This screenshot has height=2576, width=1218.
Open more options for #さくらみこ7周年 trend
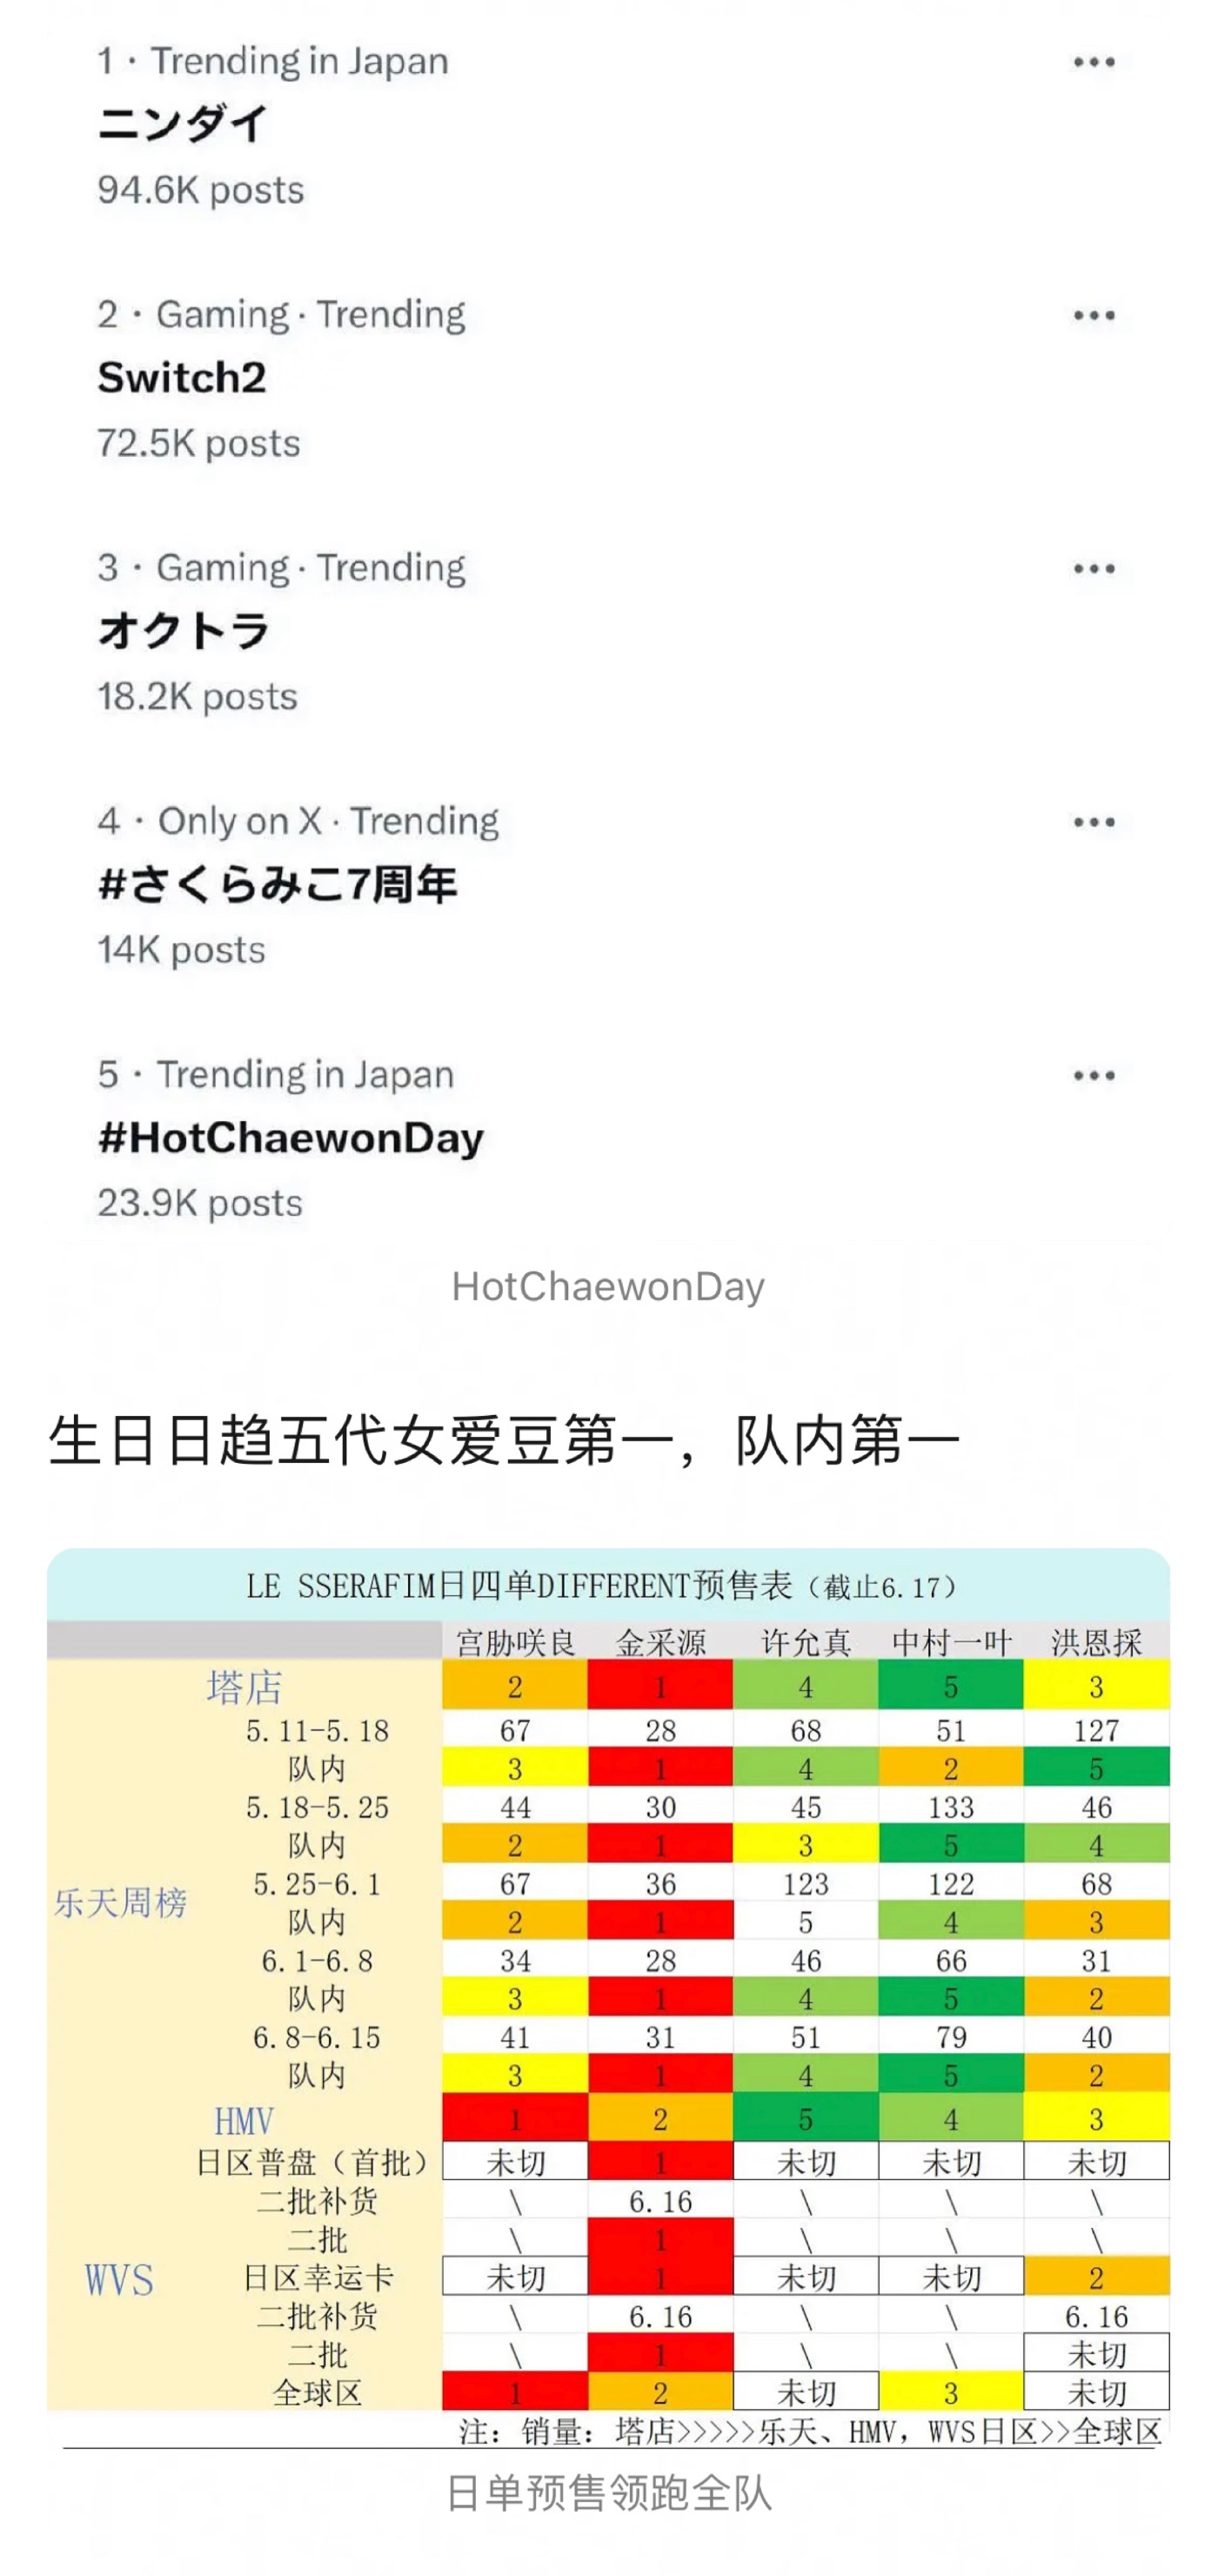(1093, 822)
